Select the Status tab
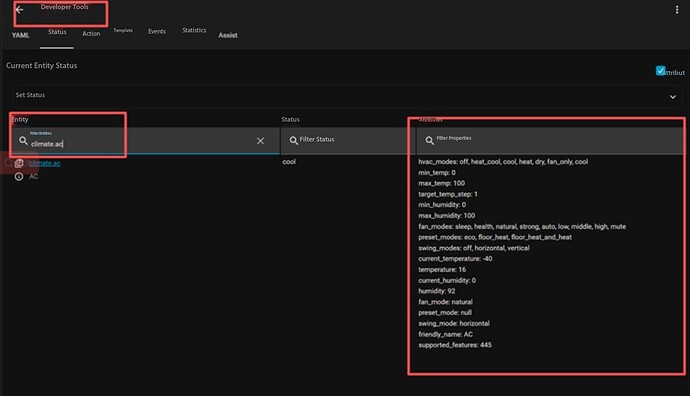690x396 pixels. (x=57, y=32)
